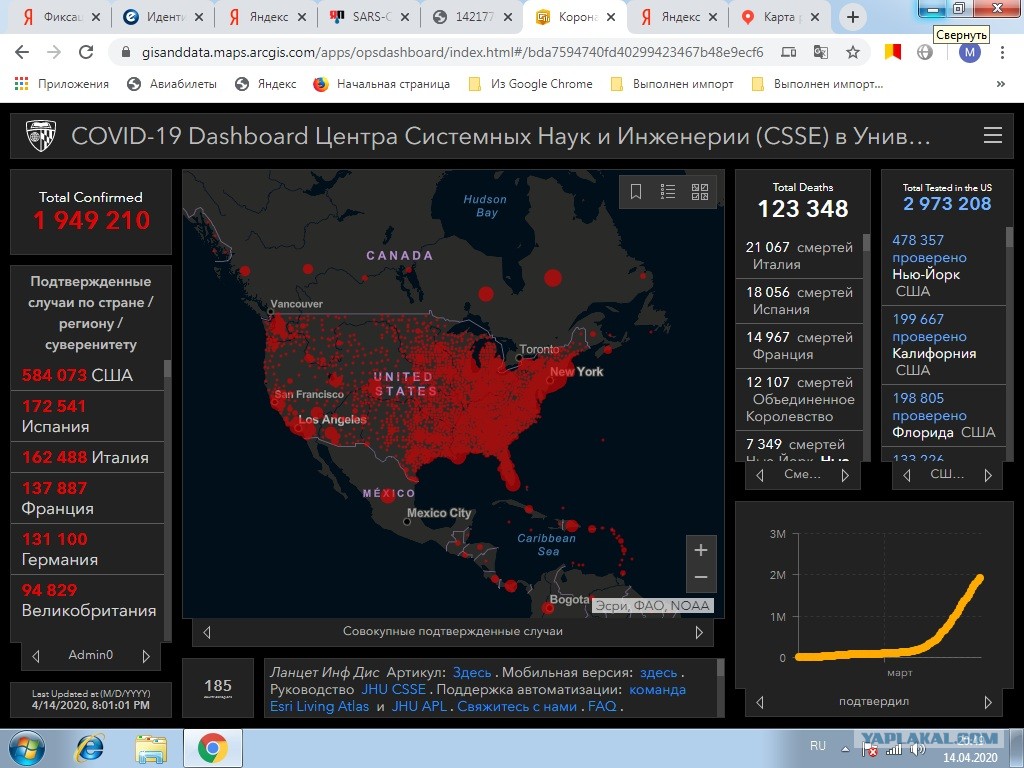
Task: Bookmark this page with star icon
Action: (852, 52)
